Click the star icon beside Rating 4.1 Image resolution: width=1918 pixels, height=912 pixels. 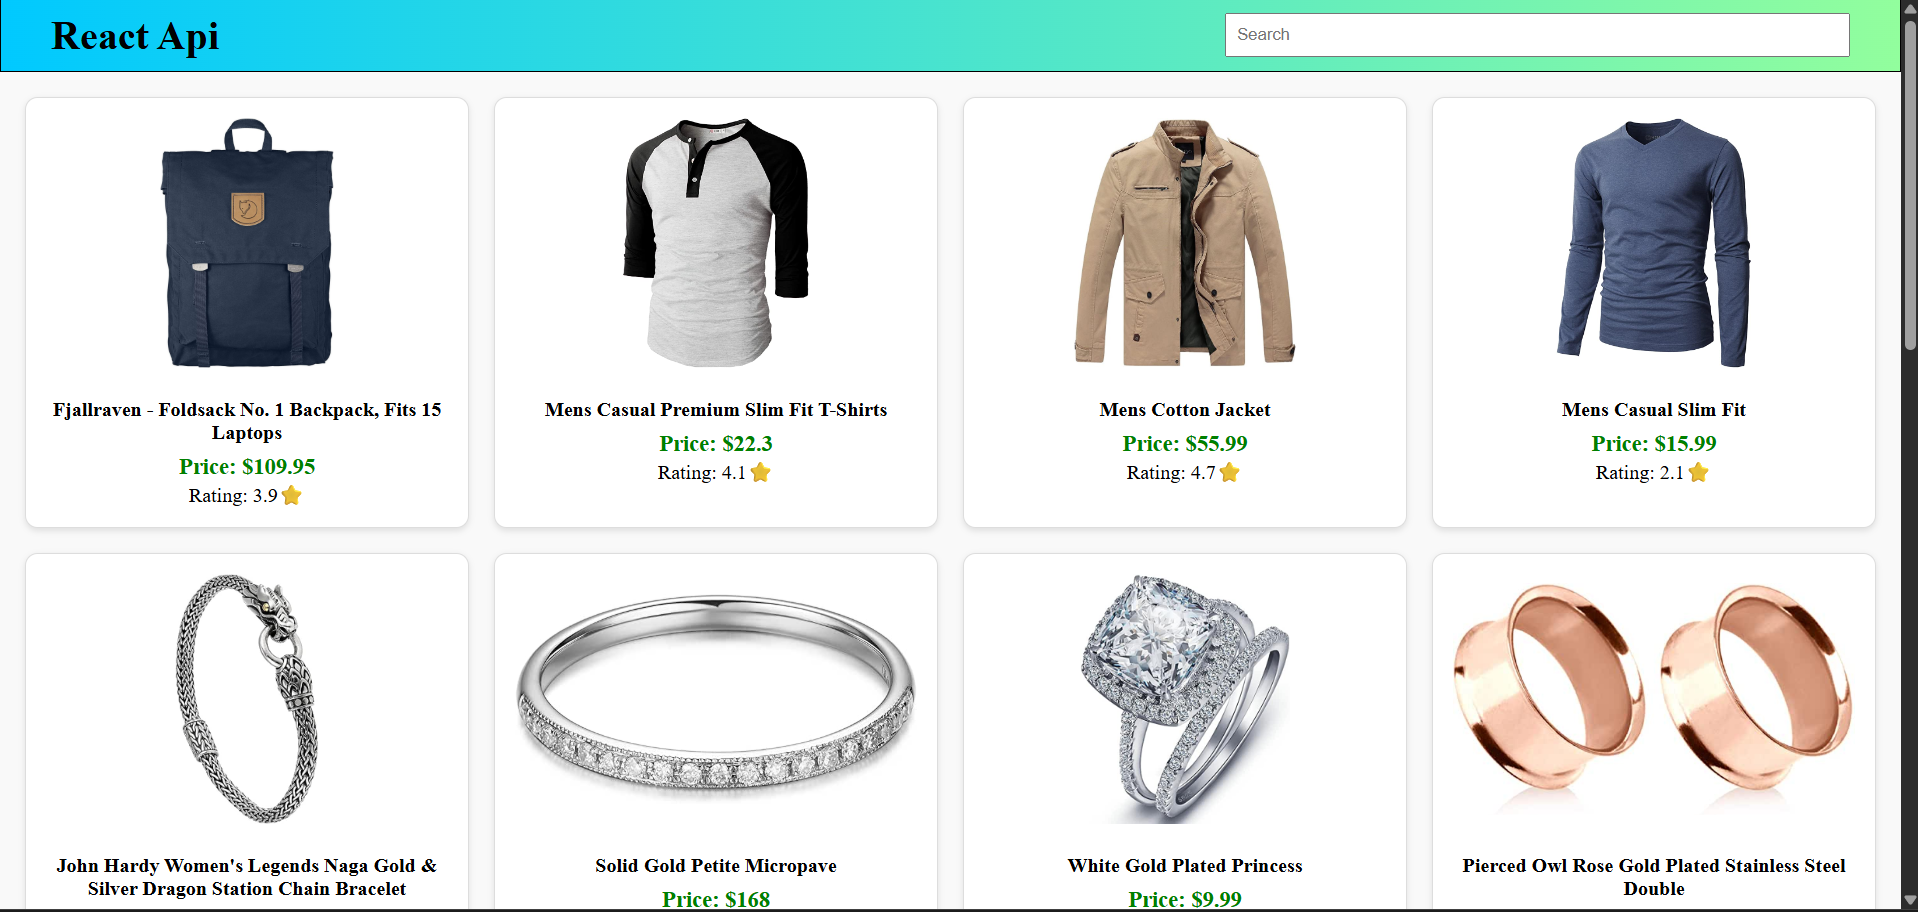[x=761, y=473]
